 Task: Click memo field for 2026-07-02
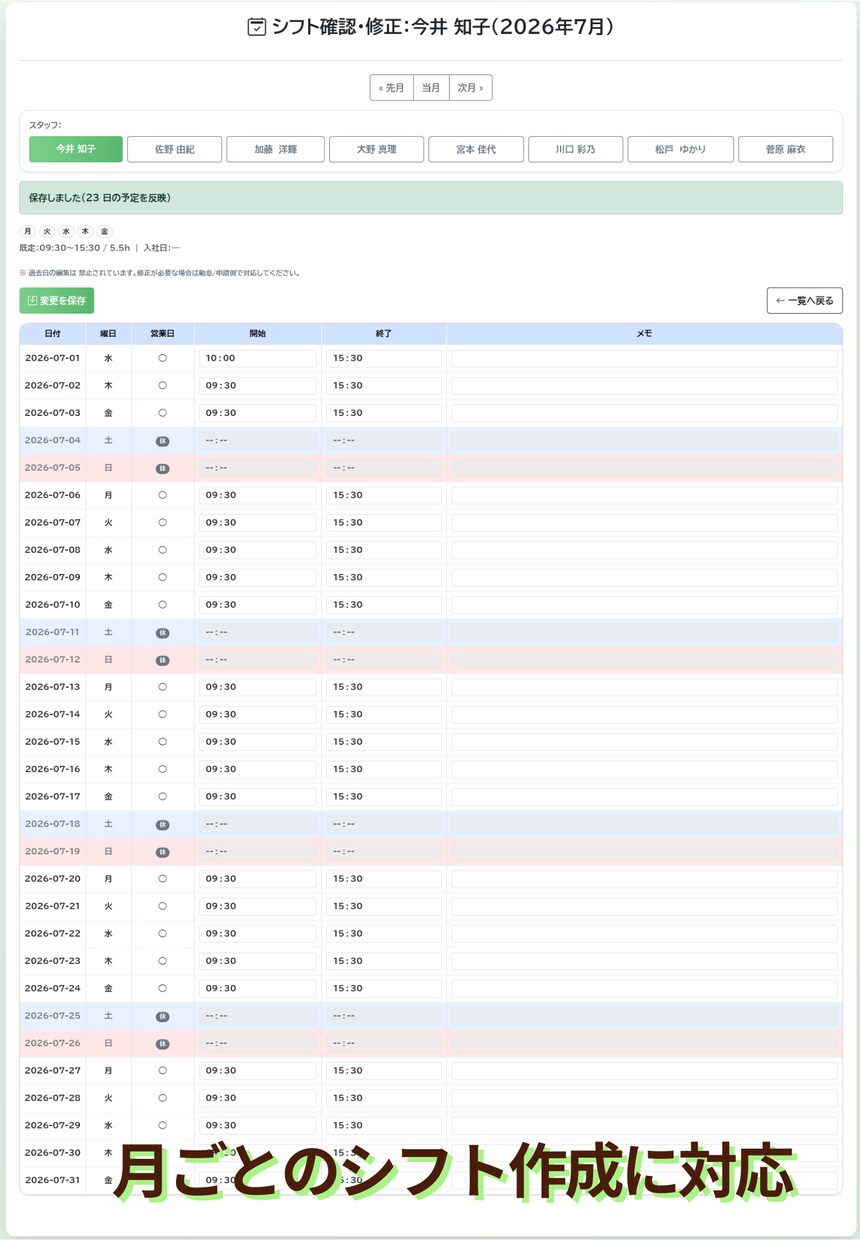[644, 385]
